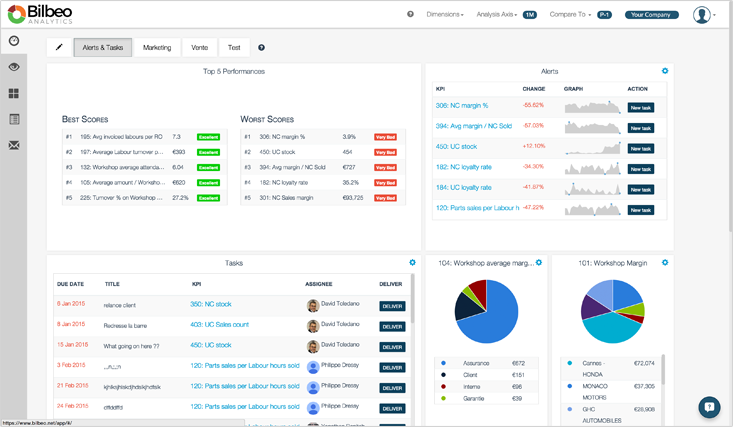
Task: Open the grid tiles view in sidebar
Action: (x=14, y=93)
